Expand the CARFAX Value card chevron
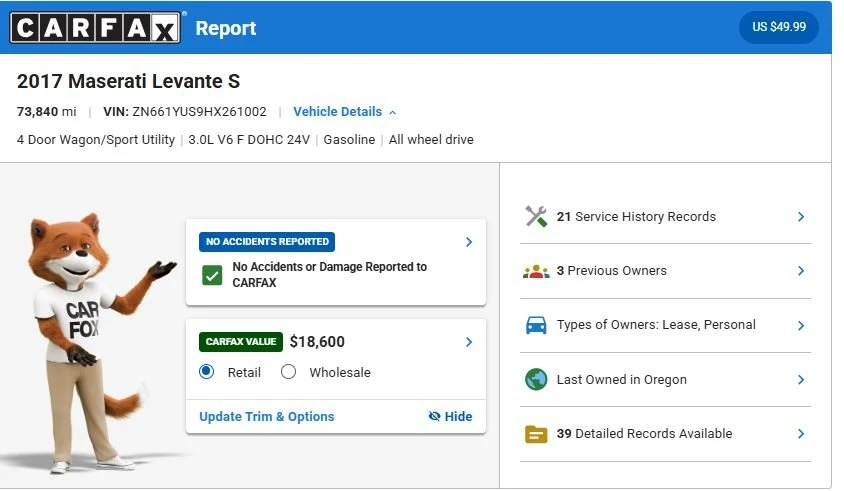This screenshot has width=844, height=491. (x=469, y=342)
